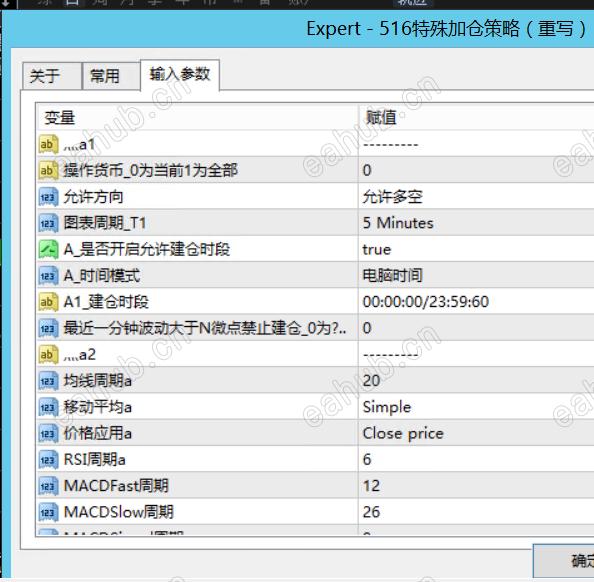This screenshot has width=594, height=582.
Task: Click the 确定 button
Action: [564, 561]
